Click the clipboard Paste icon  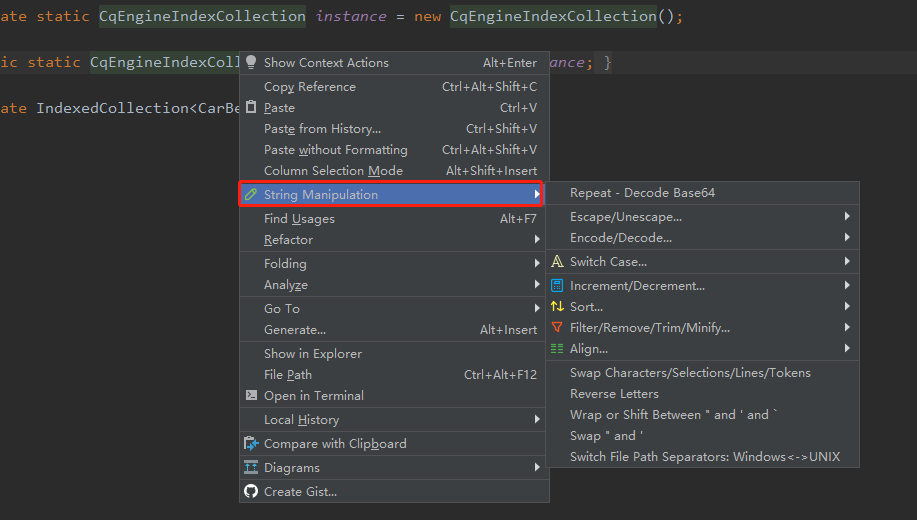click(x=251, y=107)
